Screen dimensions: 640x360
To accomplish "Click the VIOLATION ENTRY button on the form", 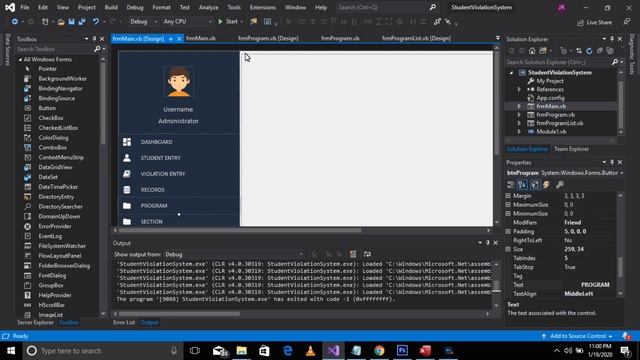I will tap(179, 174).
